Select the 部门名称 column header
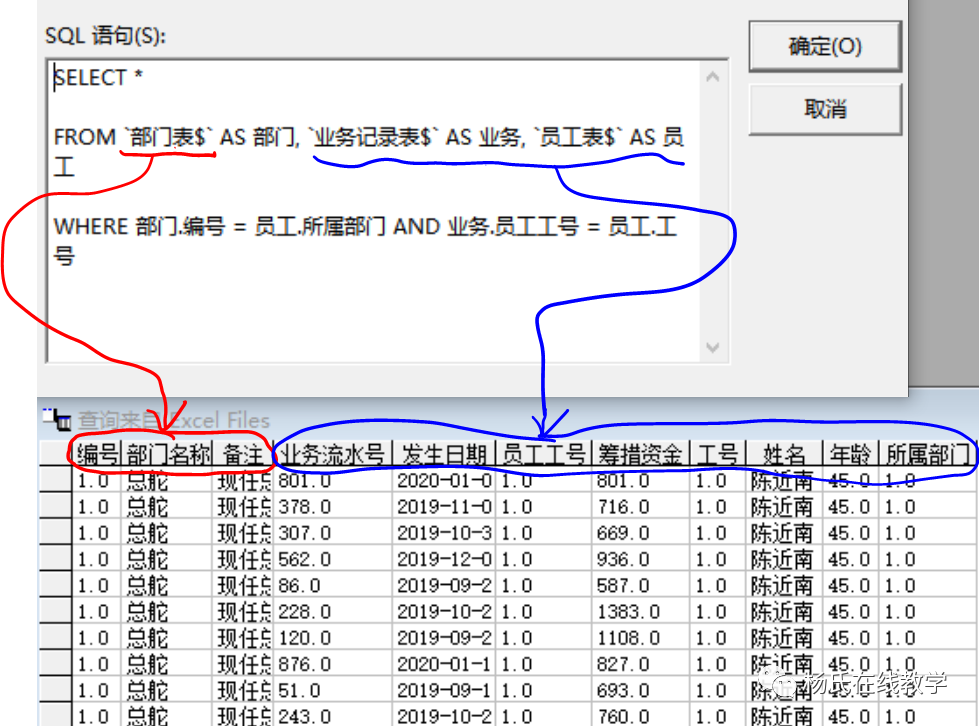Viewport: 979px width, 726px height. coord(167,454)
